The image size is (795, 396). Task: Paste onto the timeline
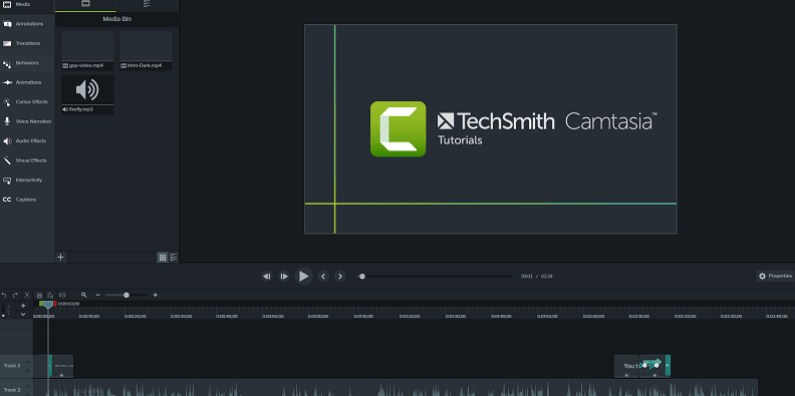[x=50, y=295]
